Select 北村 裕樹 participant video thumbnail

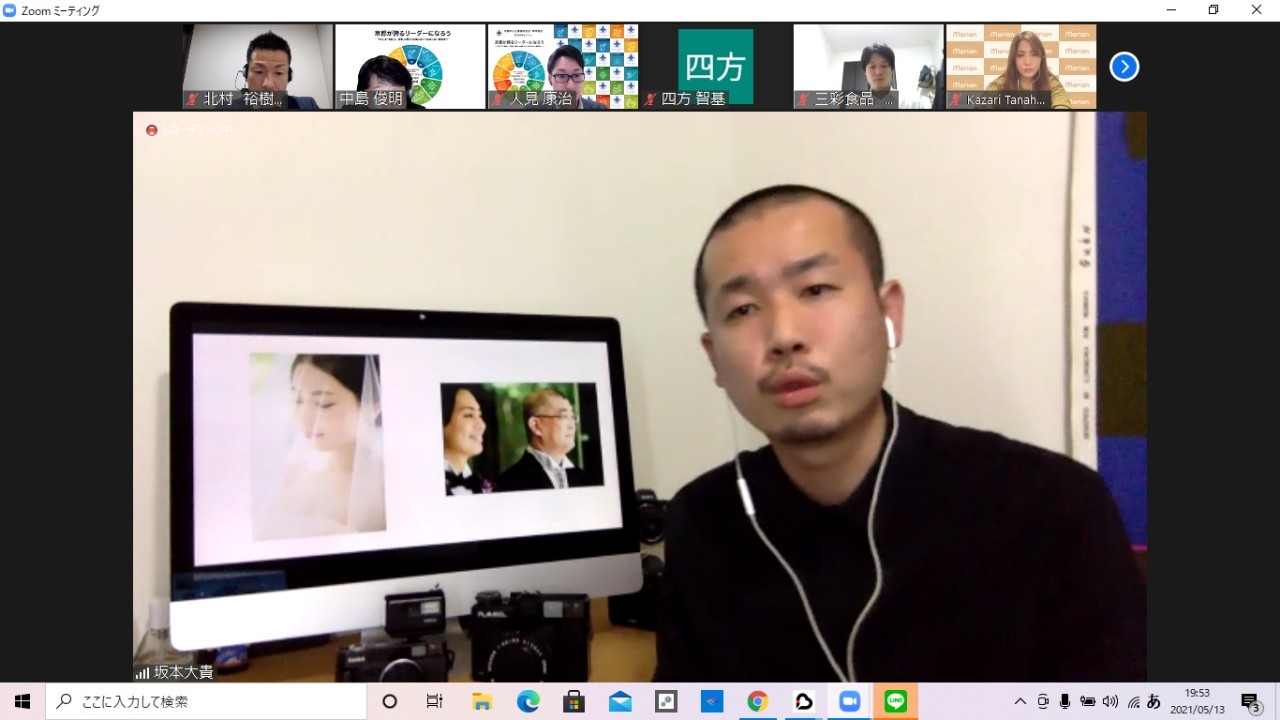258,66
